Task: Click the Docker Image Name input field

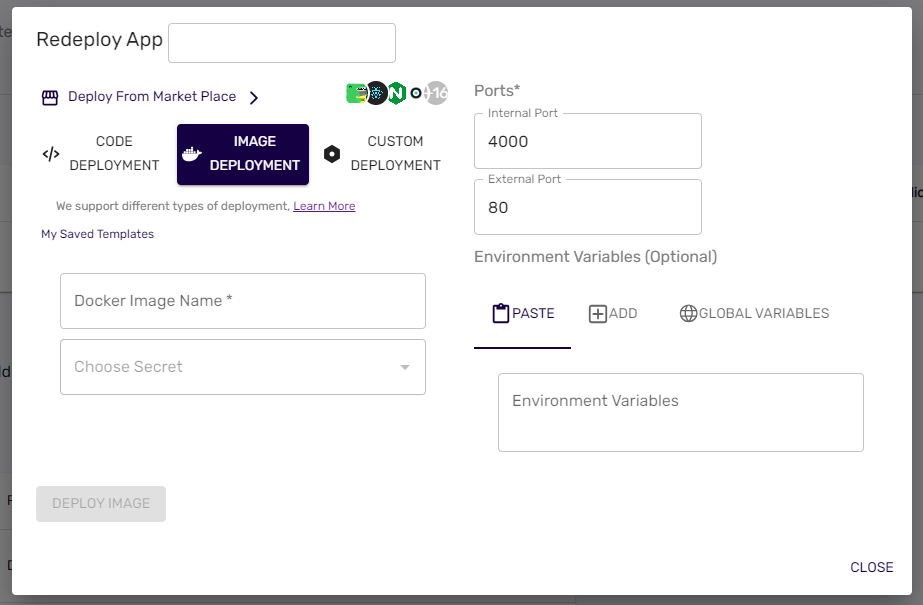Action: tap(242, 301)
